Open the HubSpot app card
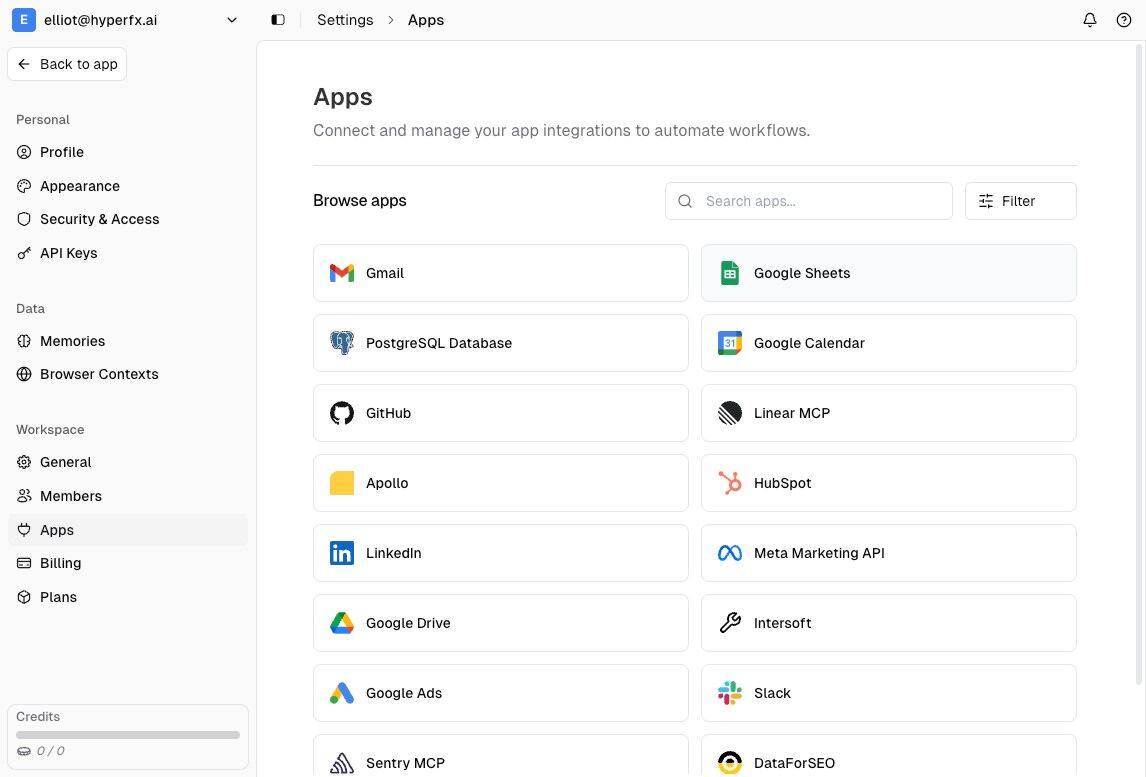The image size is (1146, 777). tap(889, 483)
